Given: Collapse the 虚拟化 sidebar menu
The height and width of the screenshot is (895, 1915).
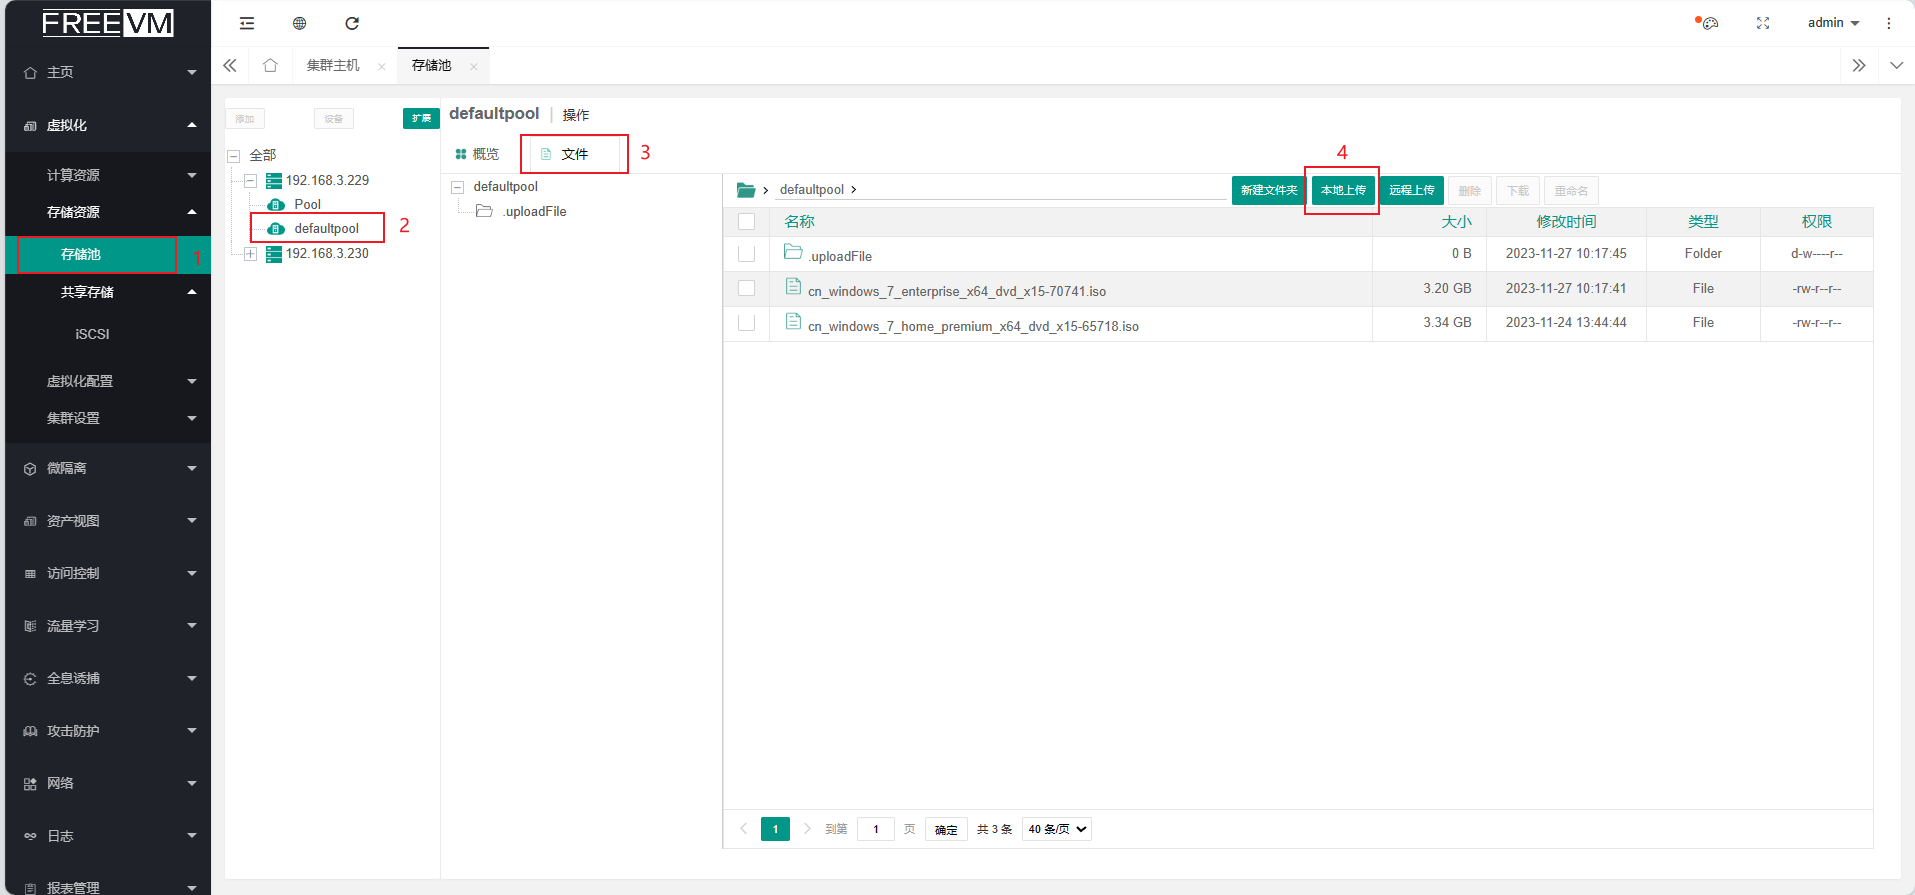Looking at the screenshot, I should click(x=108, y=125).
